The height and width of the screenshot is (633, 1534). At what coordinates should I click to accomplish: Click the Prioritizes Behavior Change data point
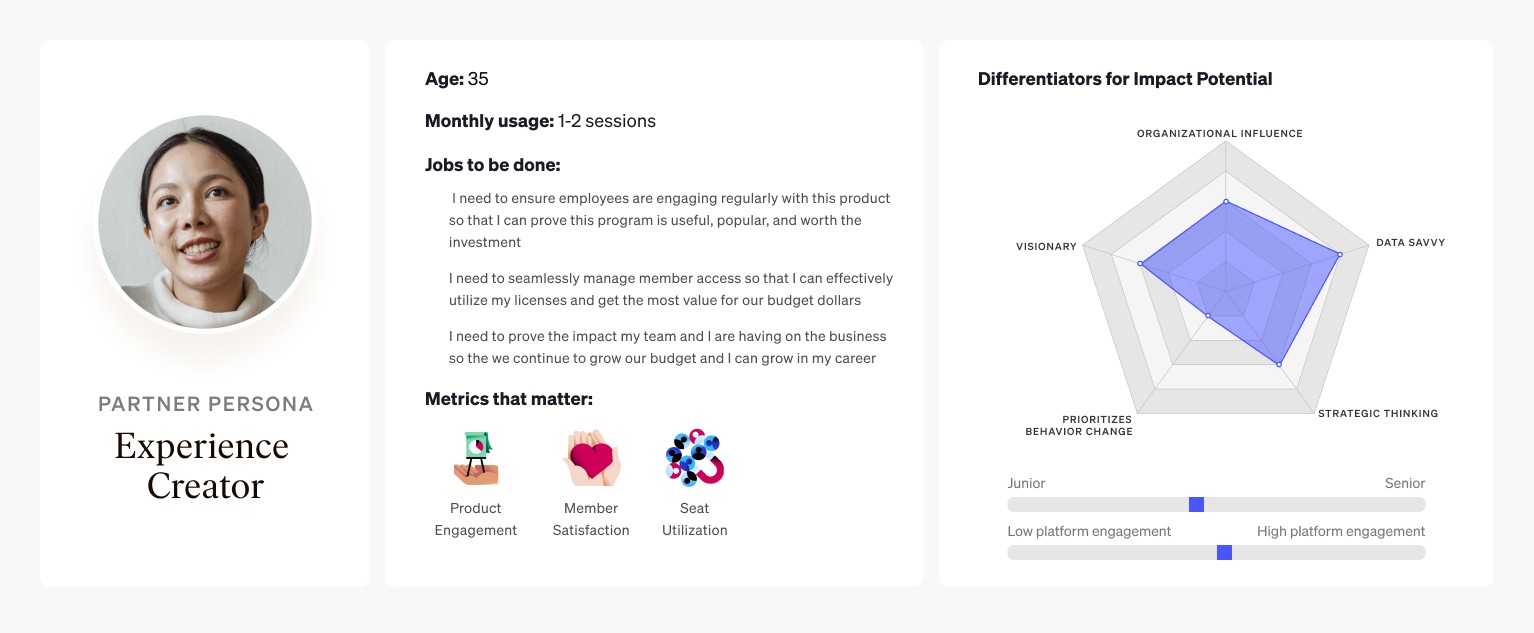pyautogui.click(x=1208, y=316)
